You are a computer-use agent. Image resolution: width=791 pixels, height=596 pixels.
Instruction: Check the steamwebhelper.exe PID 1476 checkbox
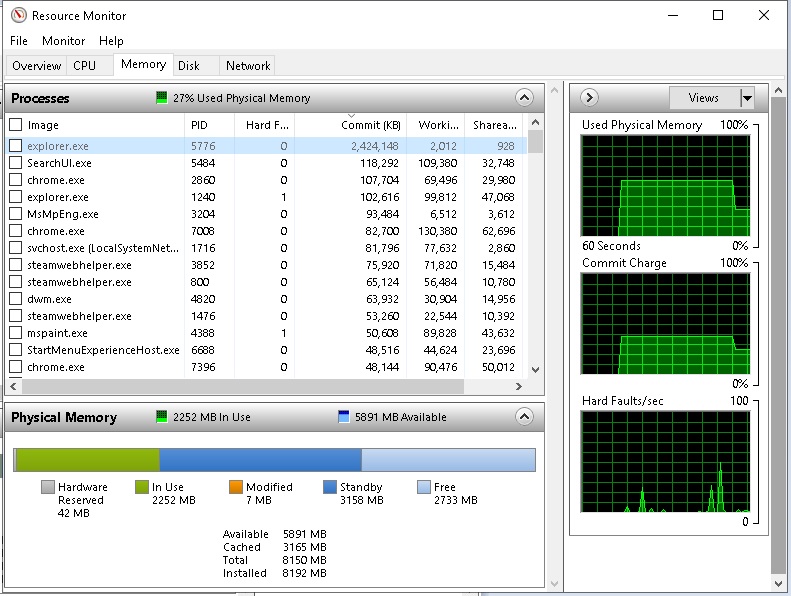16,316
